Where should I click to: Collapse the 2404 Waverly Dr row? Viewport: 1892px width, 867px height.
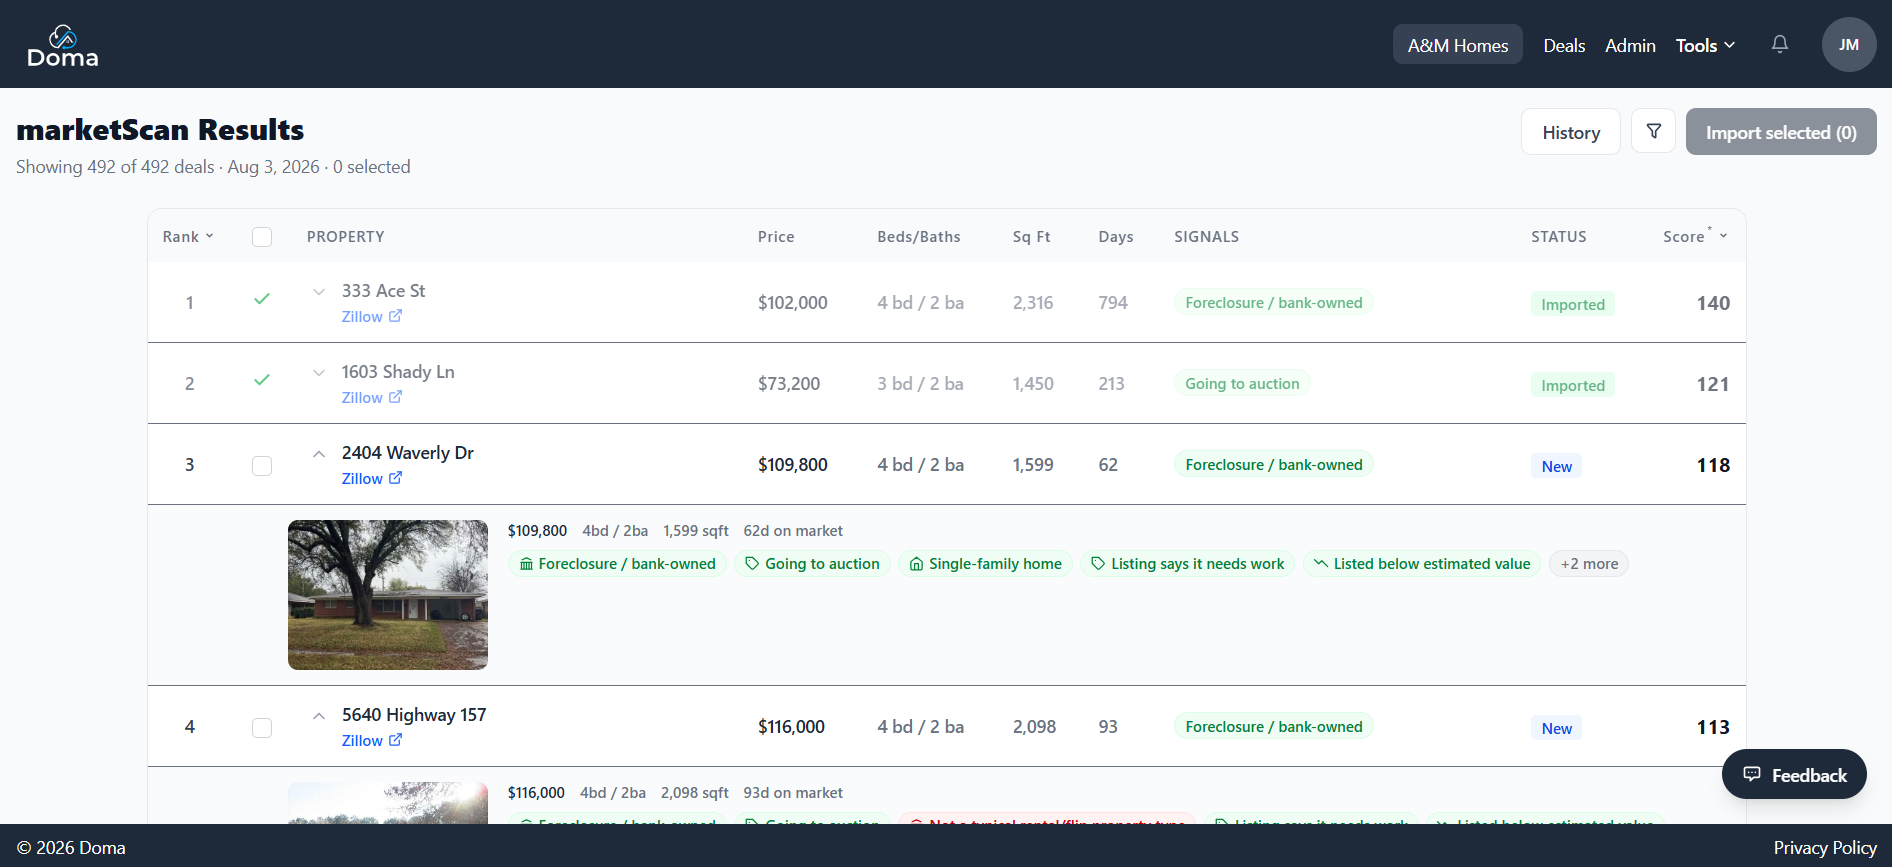319,454
